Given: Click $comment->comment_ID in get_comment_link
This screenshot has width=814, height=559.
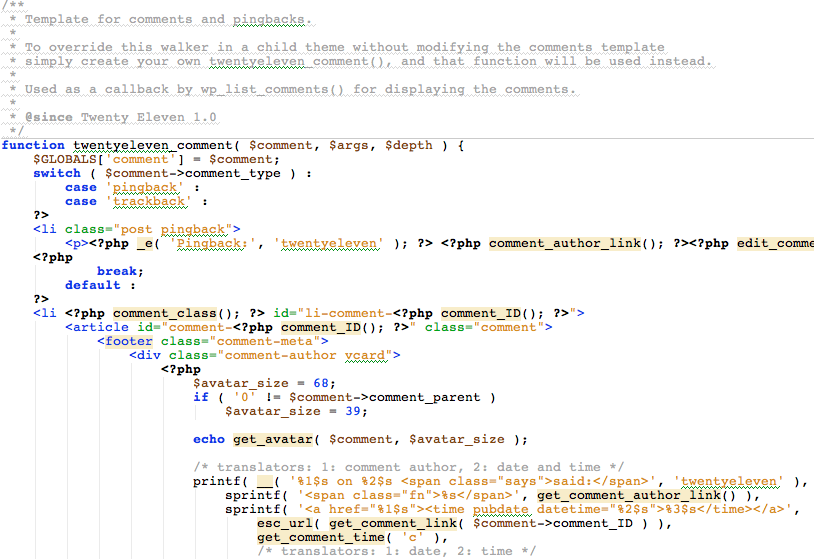Looking at the screenshot, I should click(x=552, y=524).
